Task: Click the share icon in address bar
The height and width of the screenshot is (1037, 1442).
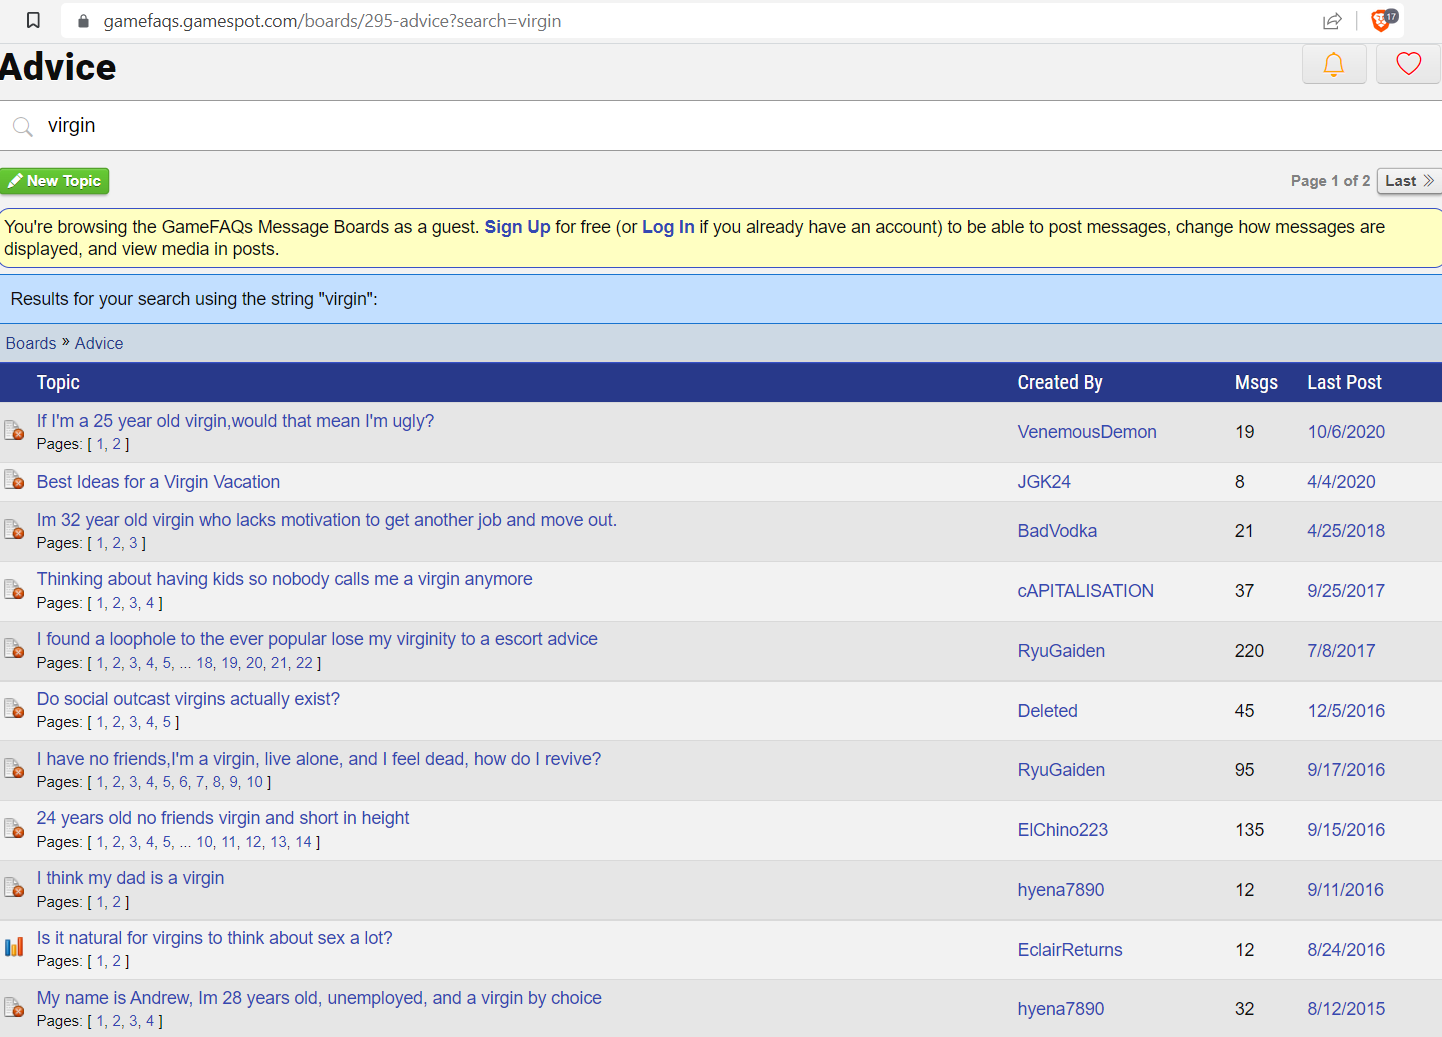Action: pyautogui.click(x=1332, y=21)
